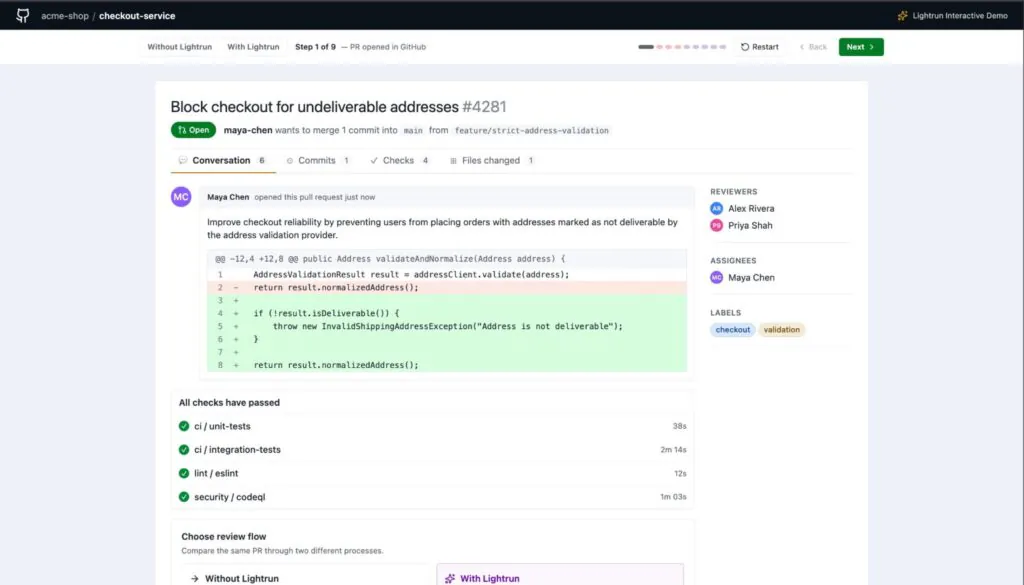Click the Files changed tab icon
The width and height of the screenshot is (1024, 585).
pos(453,161)
